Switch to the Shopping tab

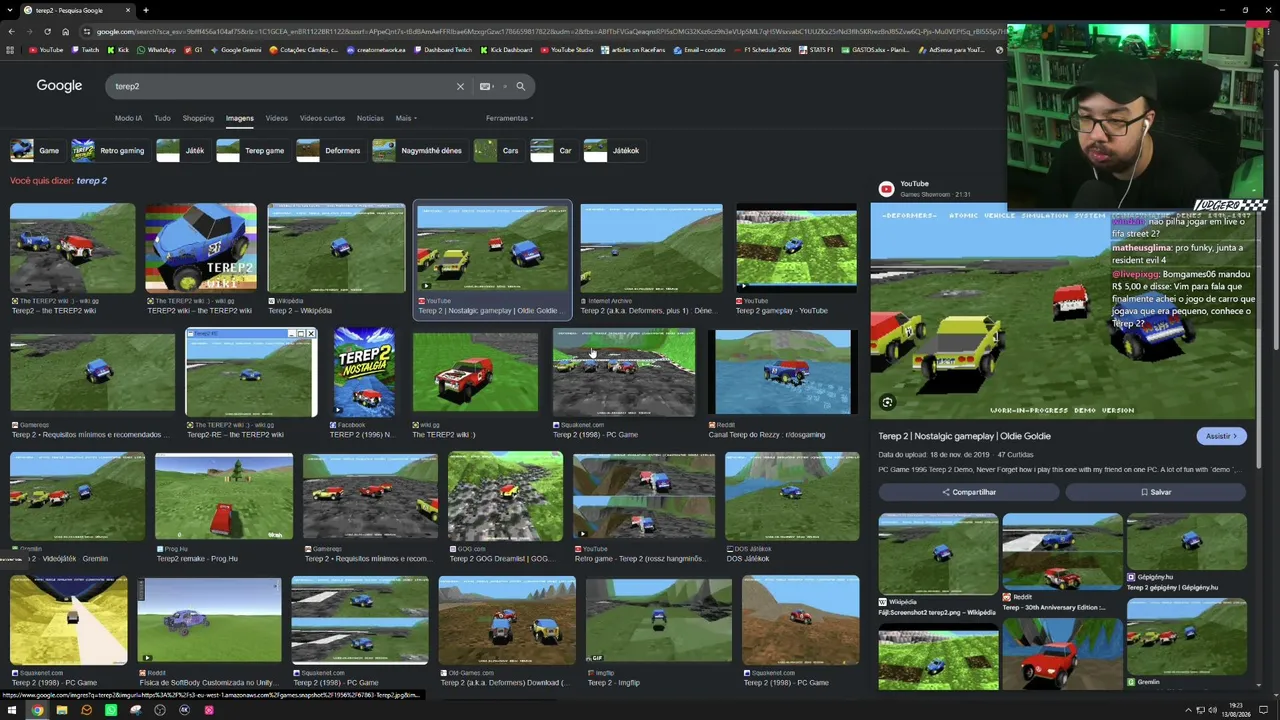198,118
